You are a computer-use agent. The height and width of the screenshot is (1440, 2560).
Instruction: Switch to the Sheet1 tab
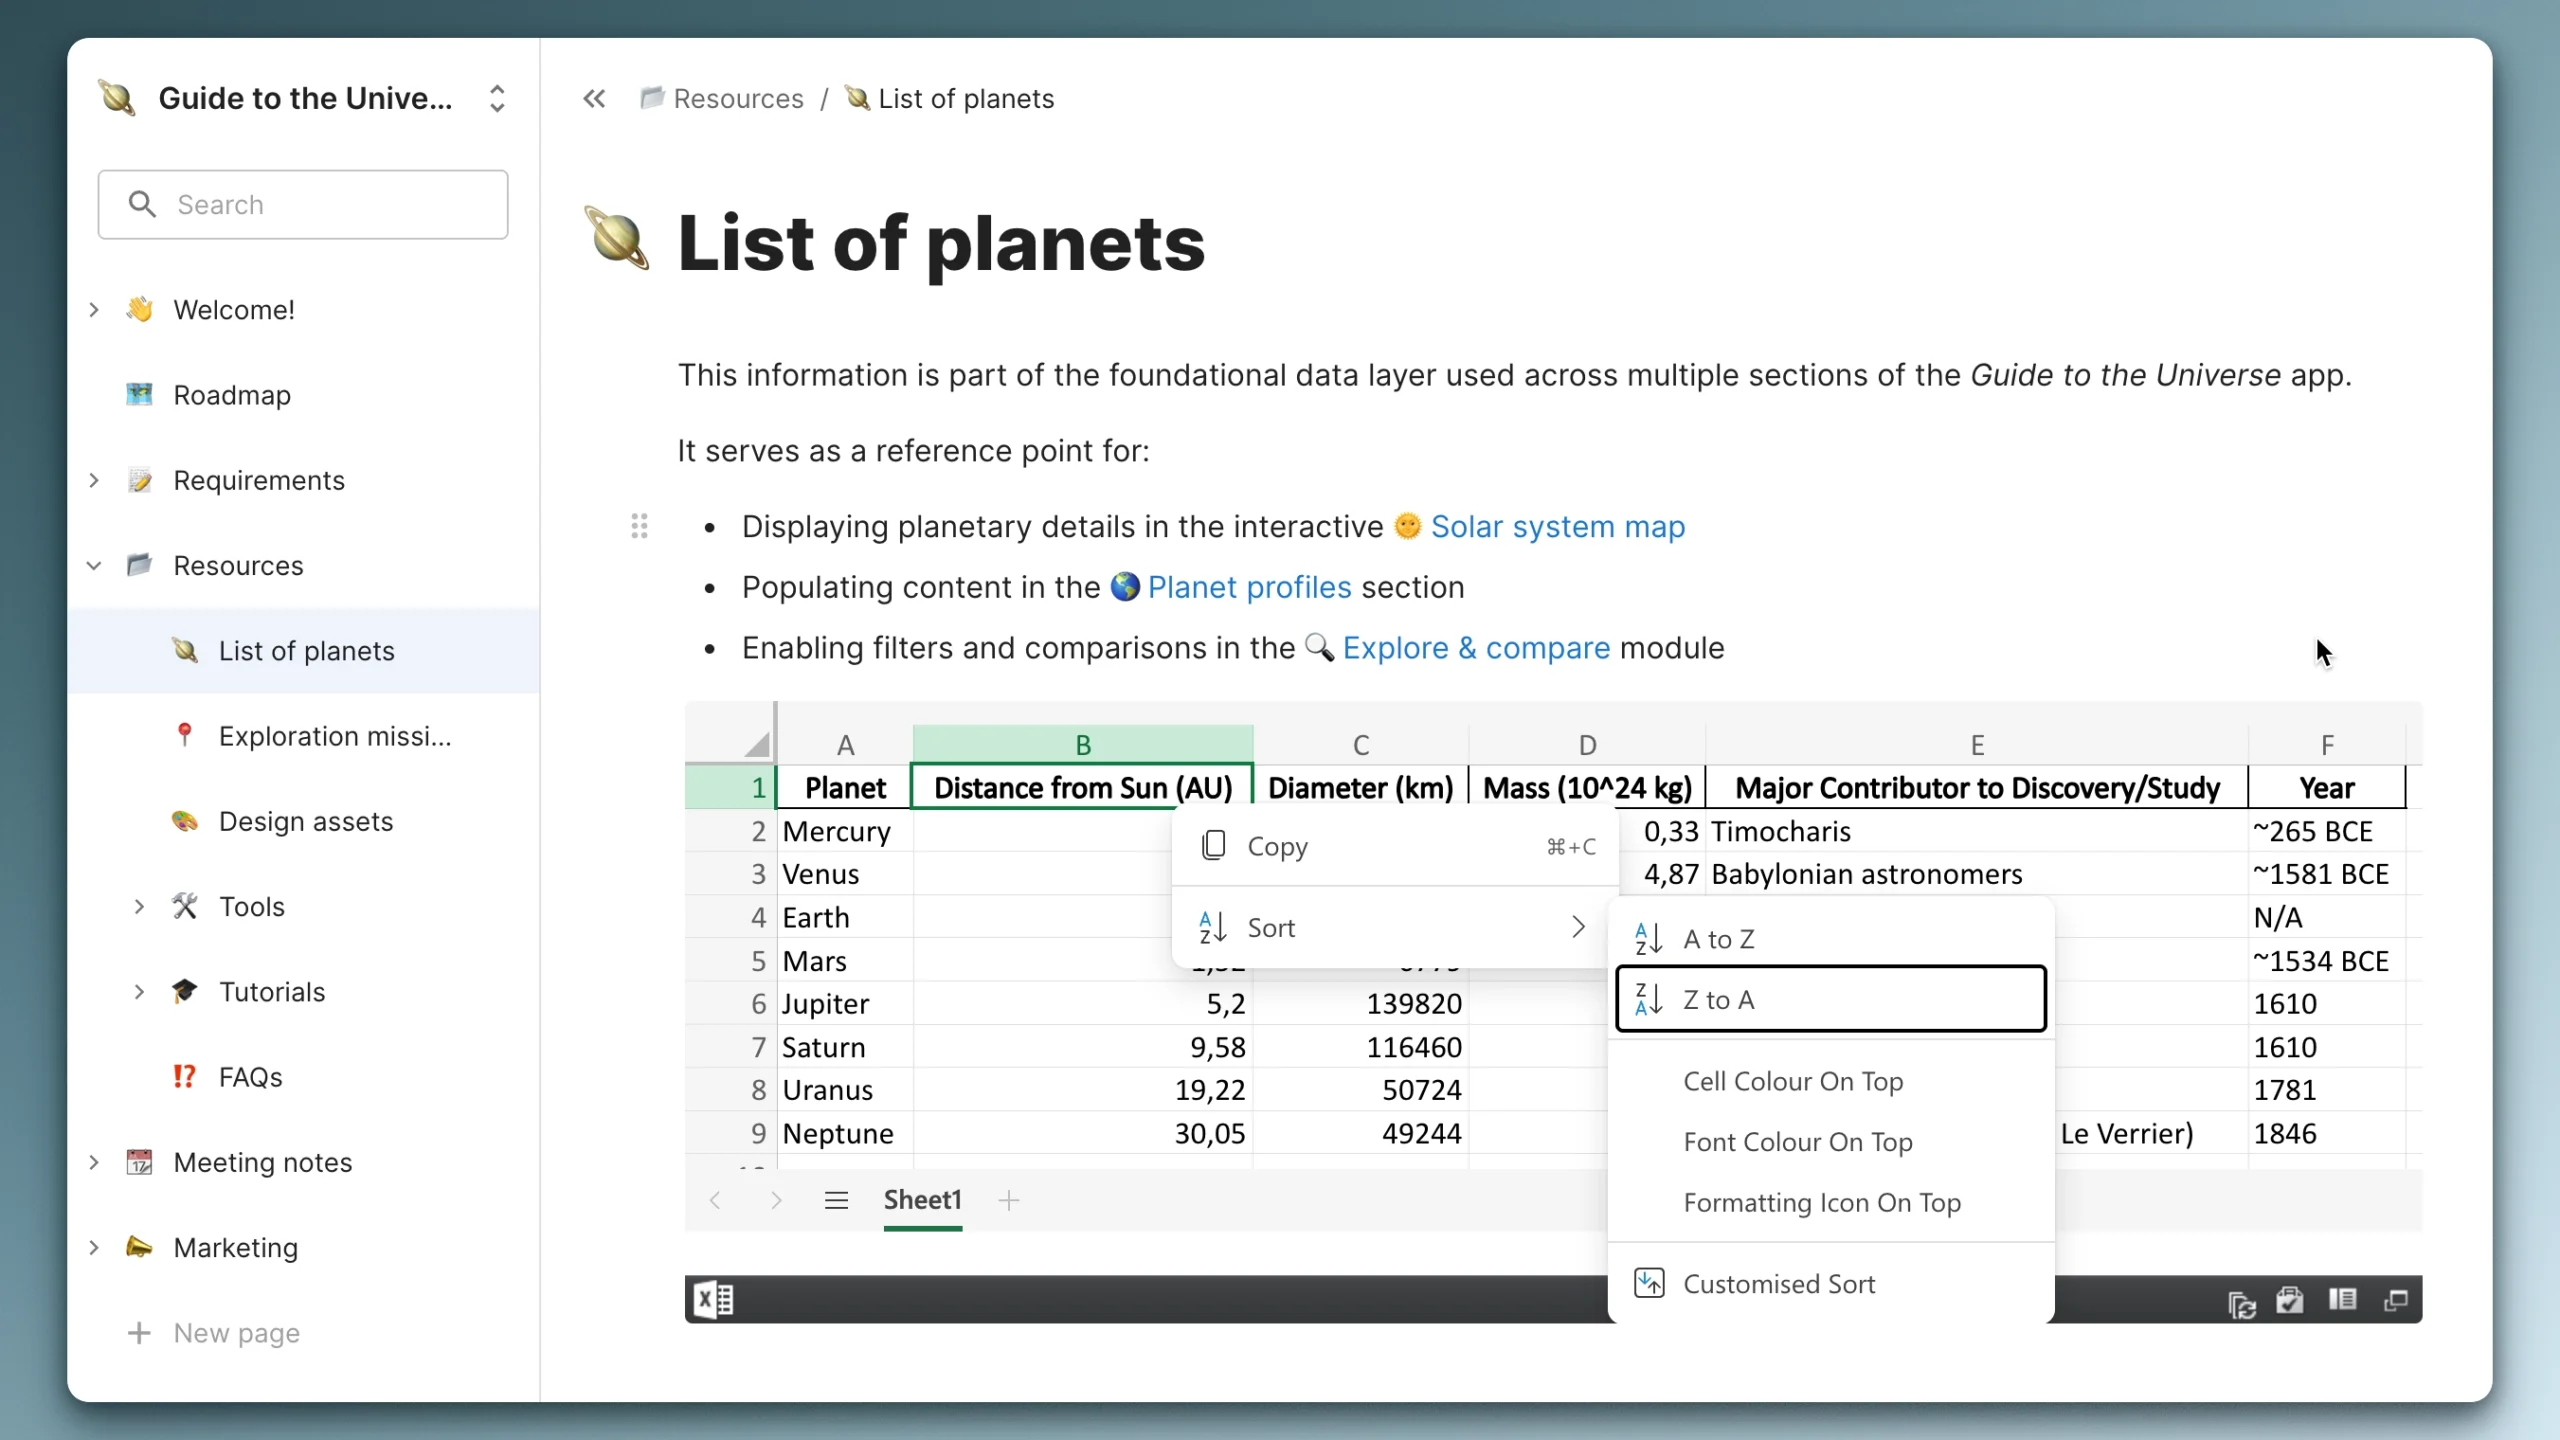point(923,1200)
